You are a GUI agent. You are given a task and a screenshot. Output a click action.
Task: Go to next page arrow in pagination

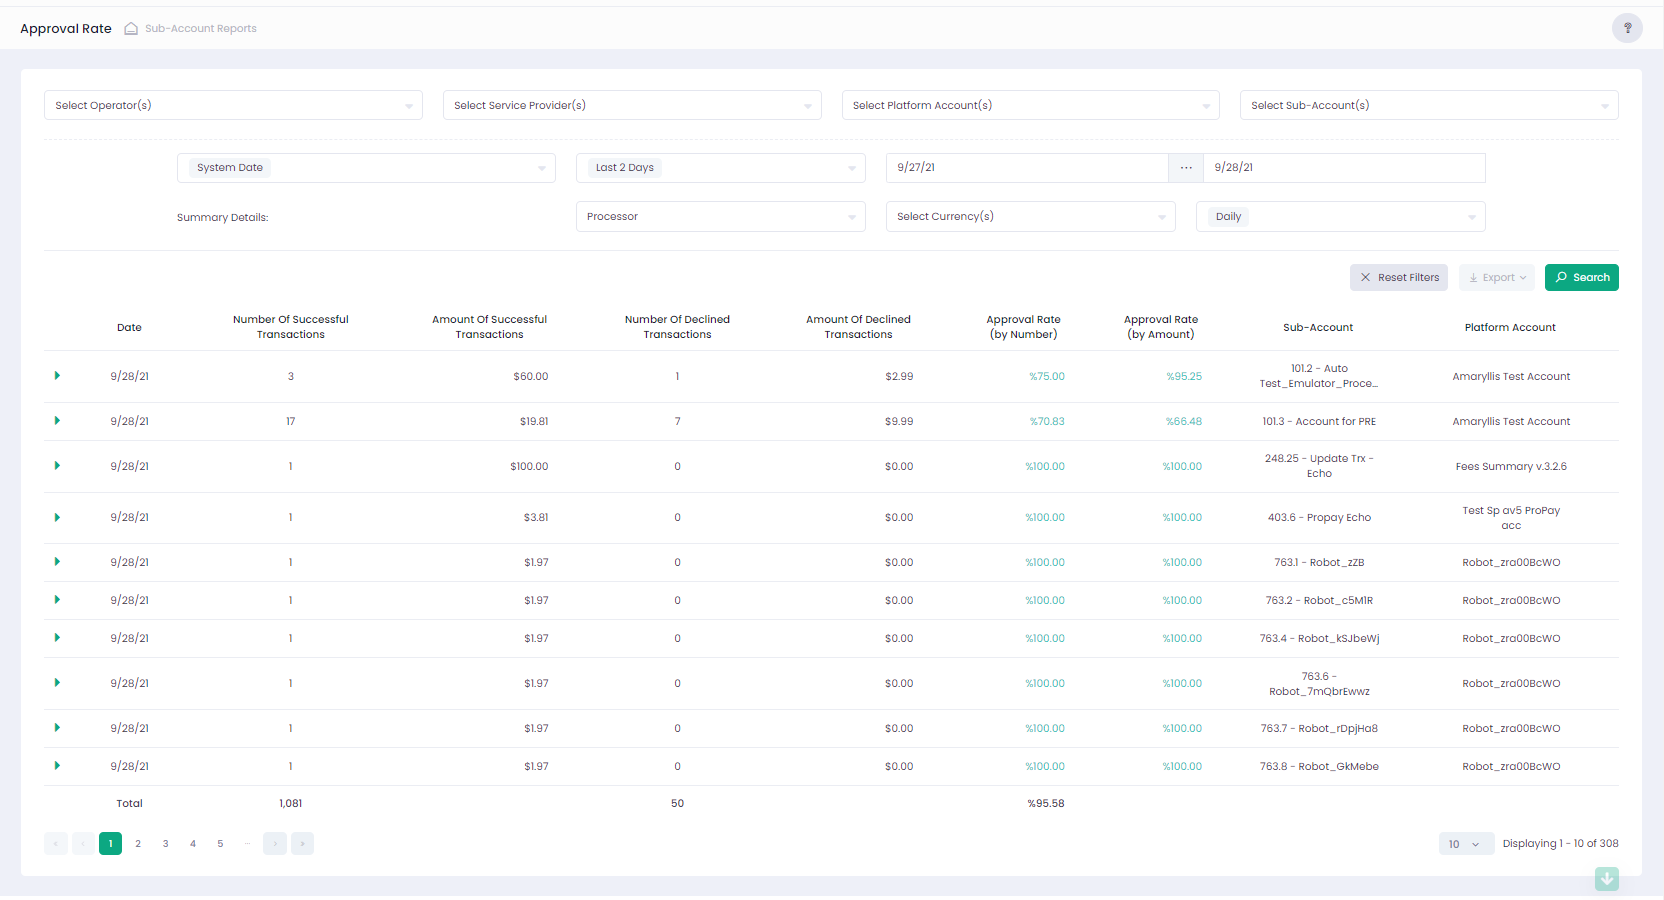click(275, 844)
